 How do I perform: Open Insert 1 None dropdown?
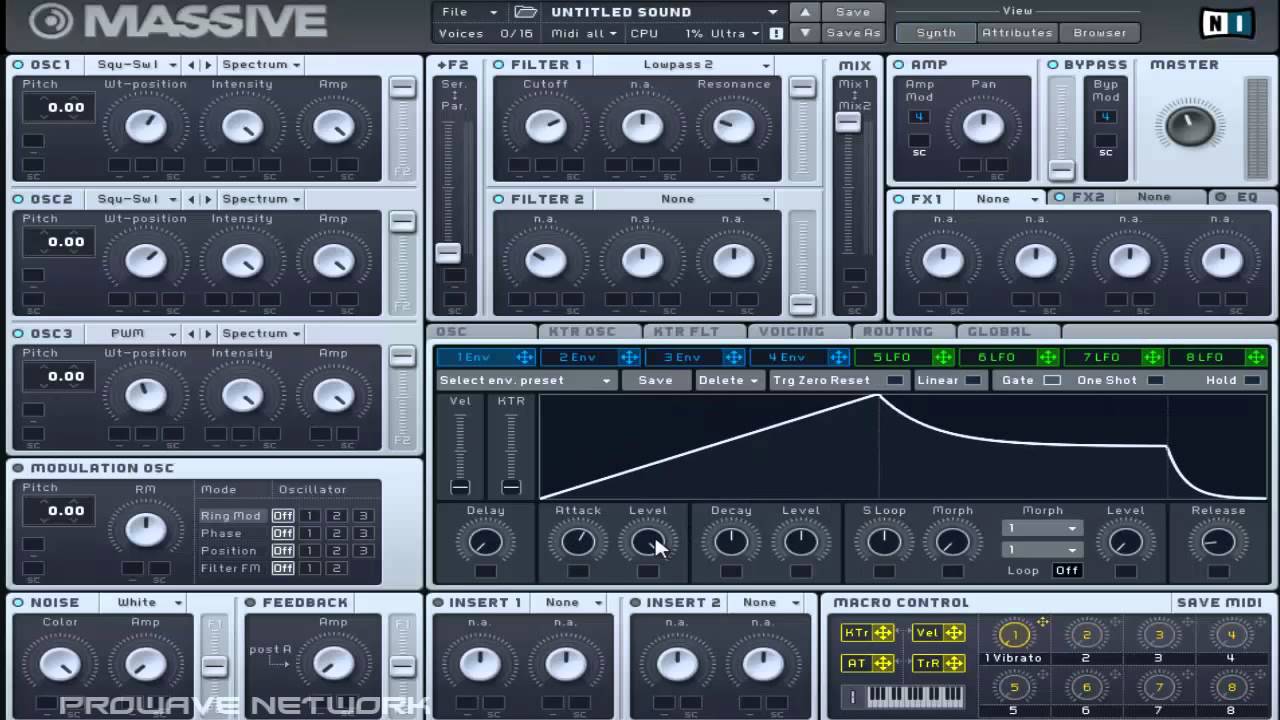pyautogui.click(x=570, y=602)
